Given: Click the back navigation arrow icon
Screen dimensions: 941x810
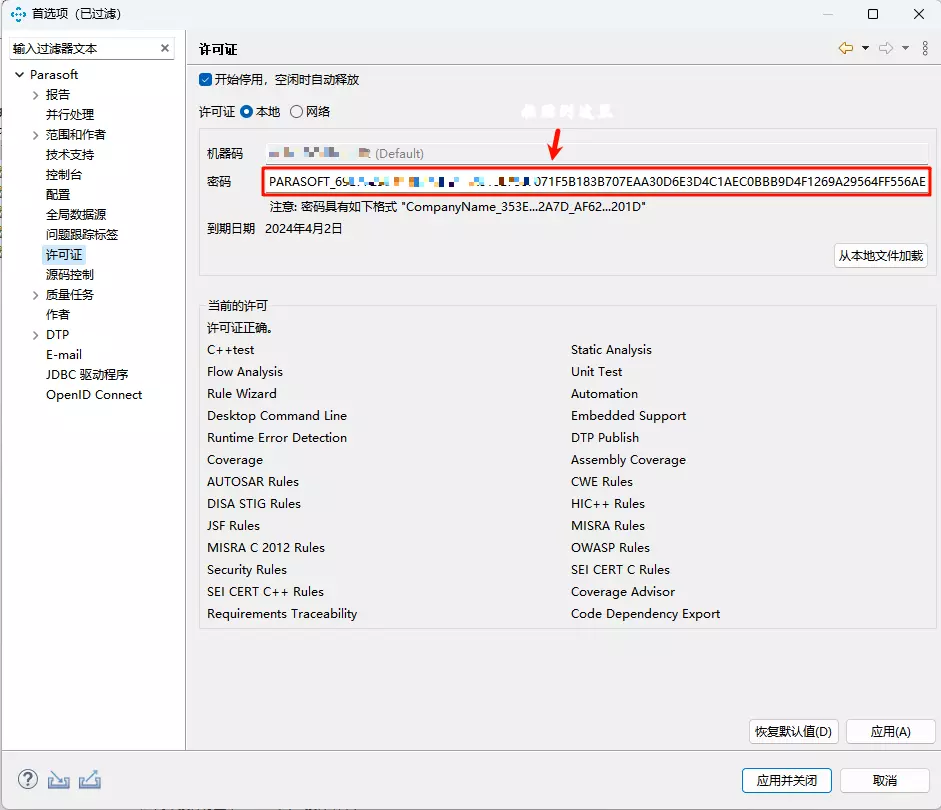Looking at the screenshot, I should point(846,48).
